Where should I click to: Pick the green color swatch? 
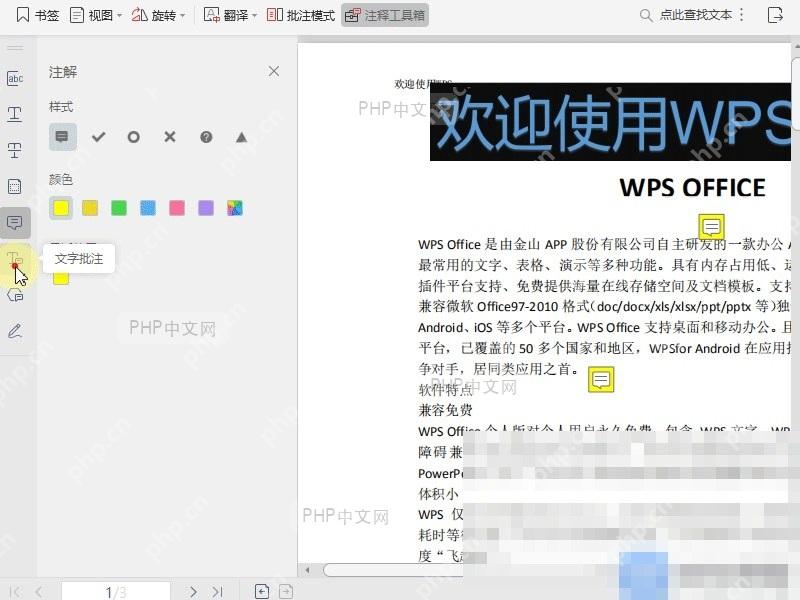point(119,208)
